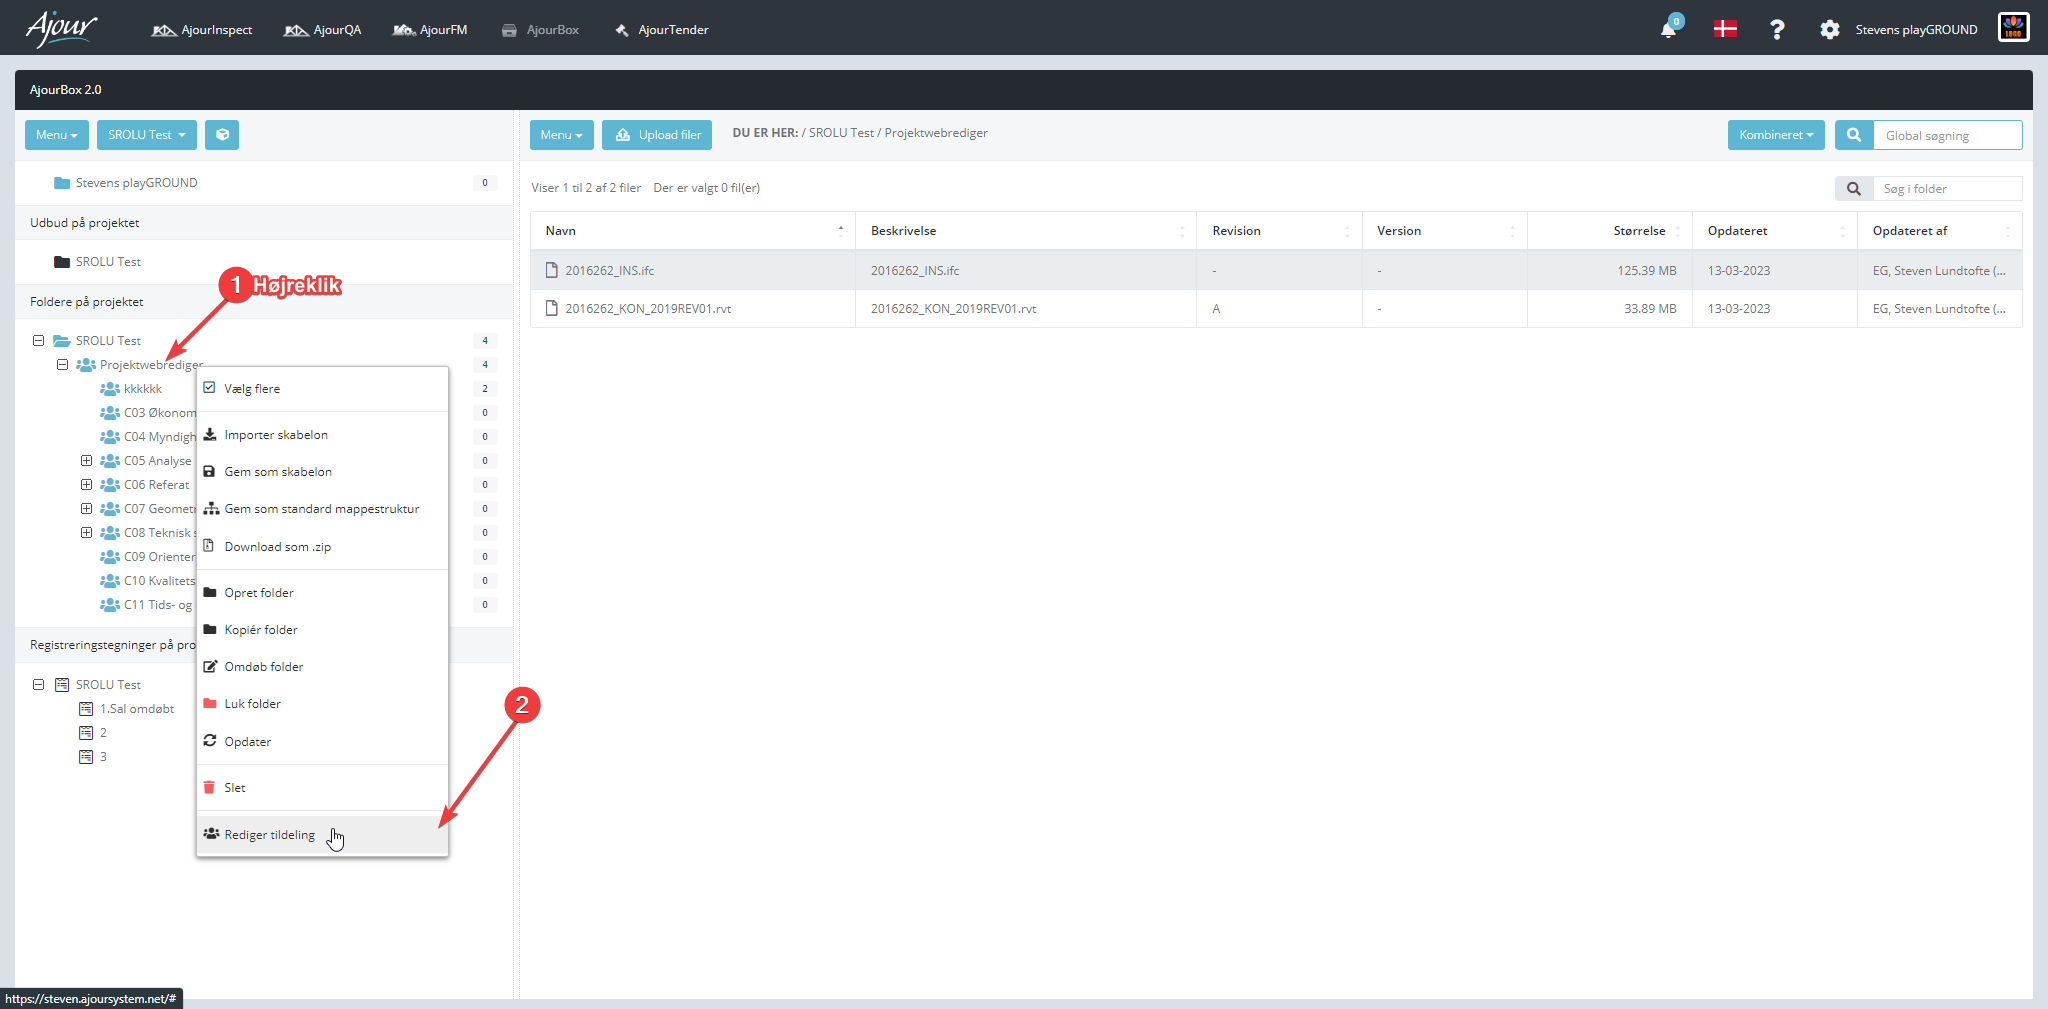Open the notifications bell icon
Viewport: 2048px width, 1009px height.
[x=1668, y=29]
